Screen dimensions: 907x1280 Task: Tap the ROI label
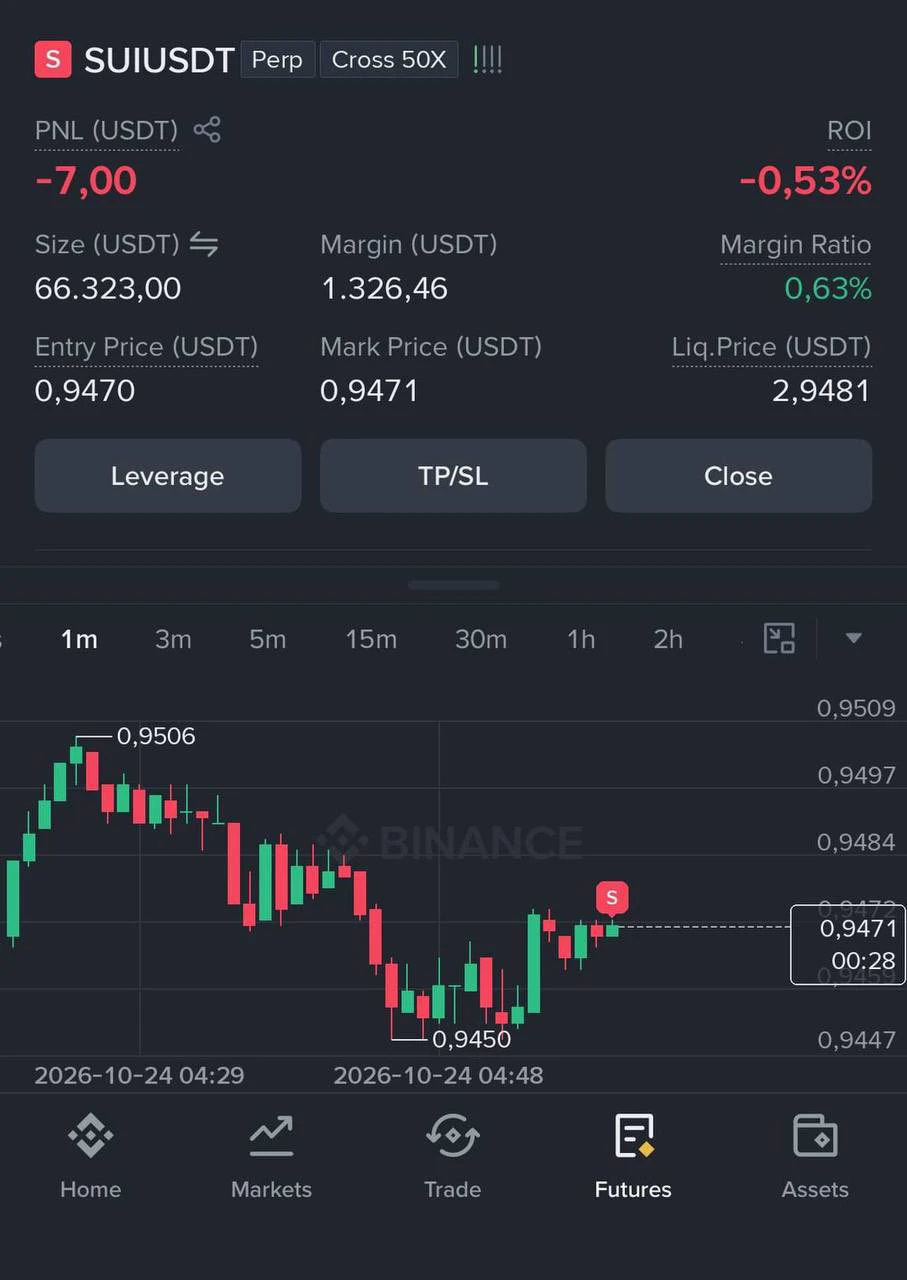(x=849, y=131)
